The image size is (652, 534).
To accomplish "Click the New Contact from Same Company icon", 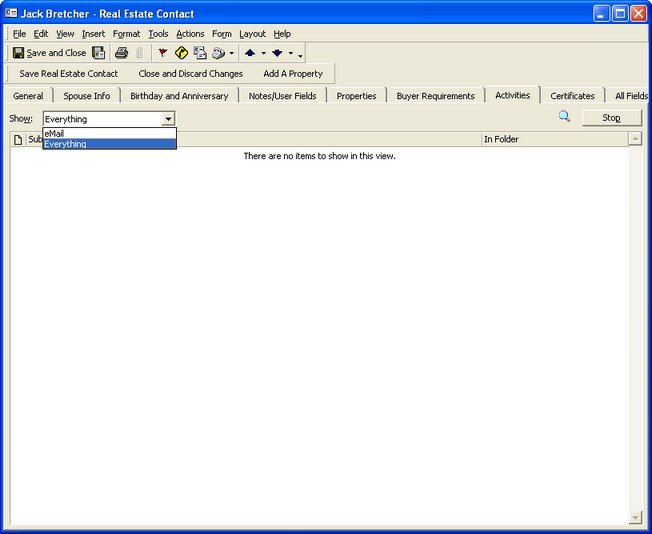I will [x=200, y=53].
